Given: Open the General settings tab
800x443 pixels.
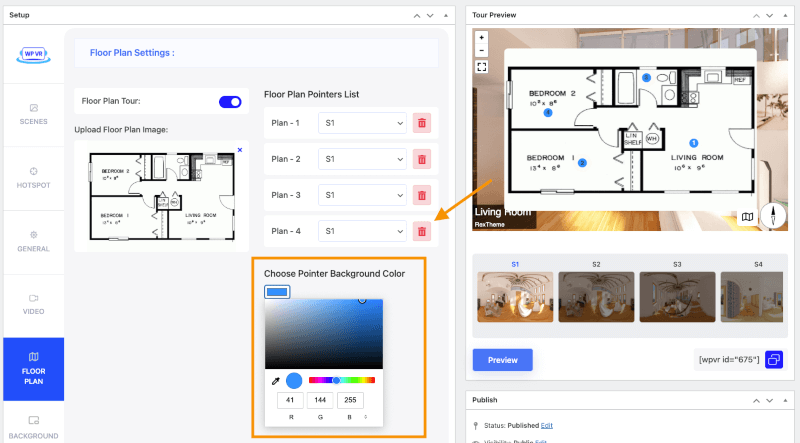Looking at the screenshot, I should (34, 242).
